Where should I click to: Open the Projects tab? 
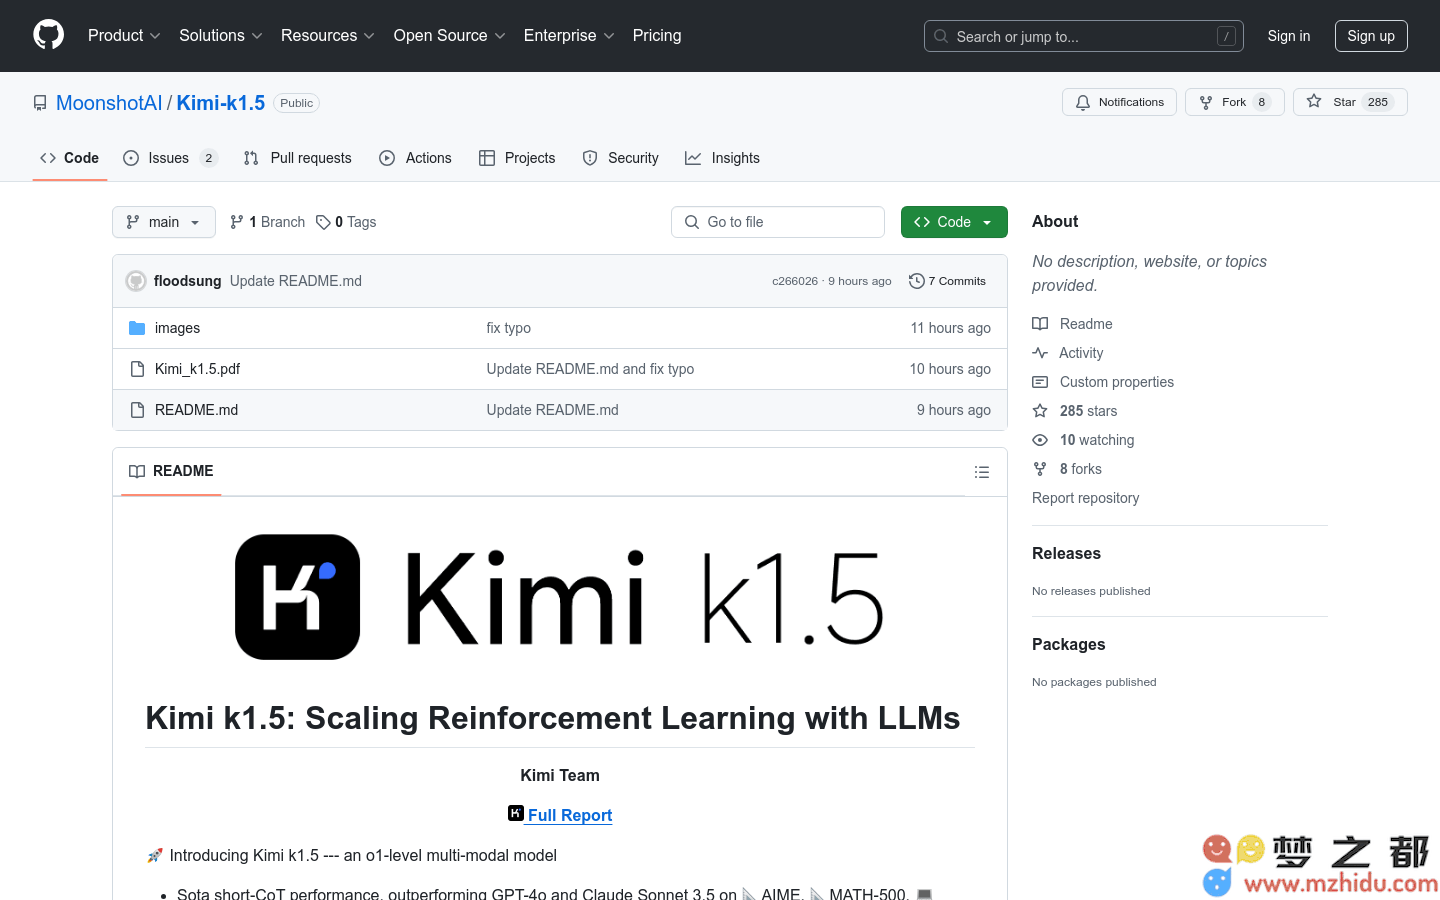[x=517, y=158]
